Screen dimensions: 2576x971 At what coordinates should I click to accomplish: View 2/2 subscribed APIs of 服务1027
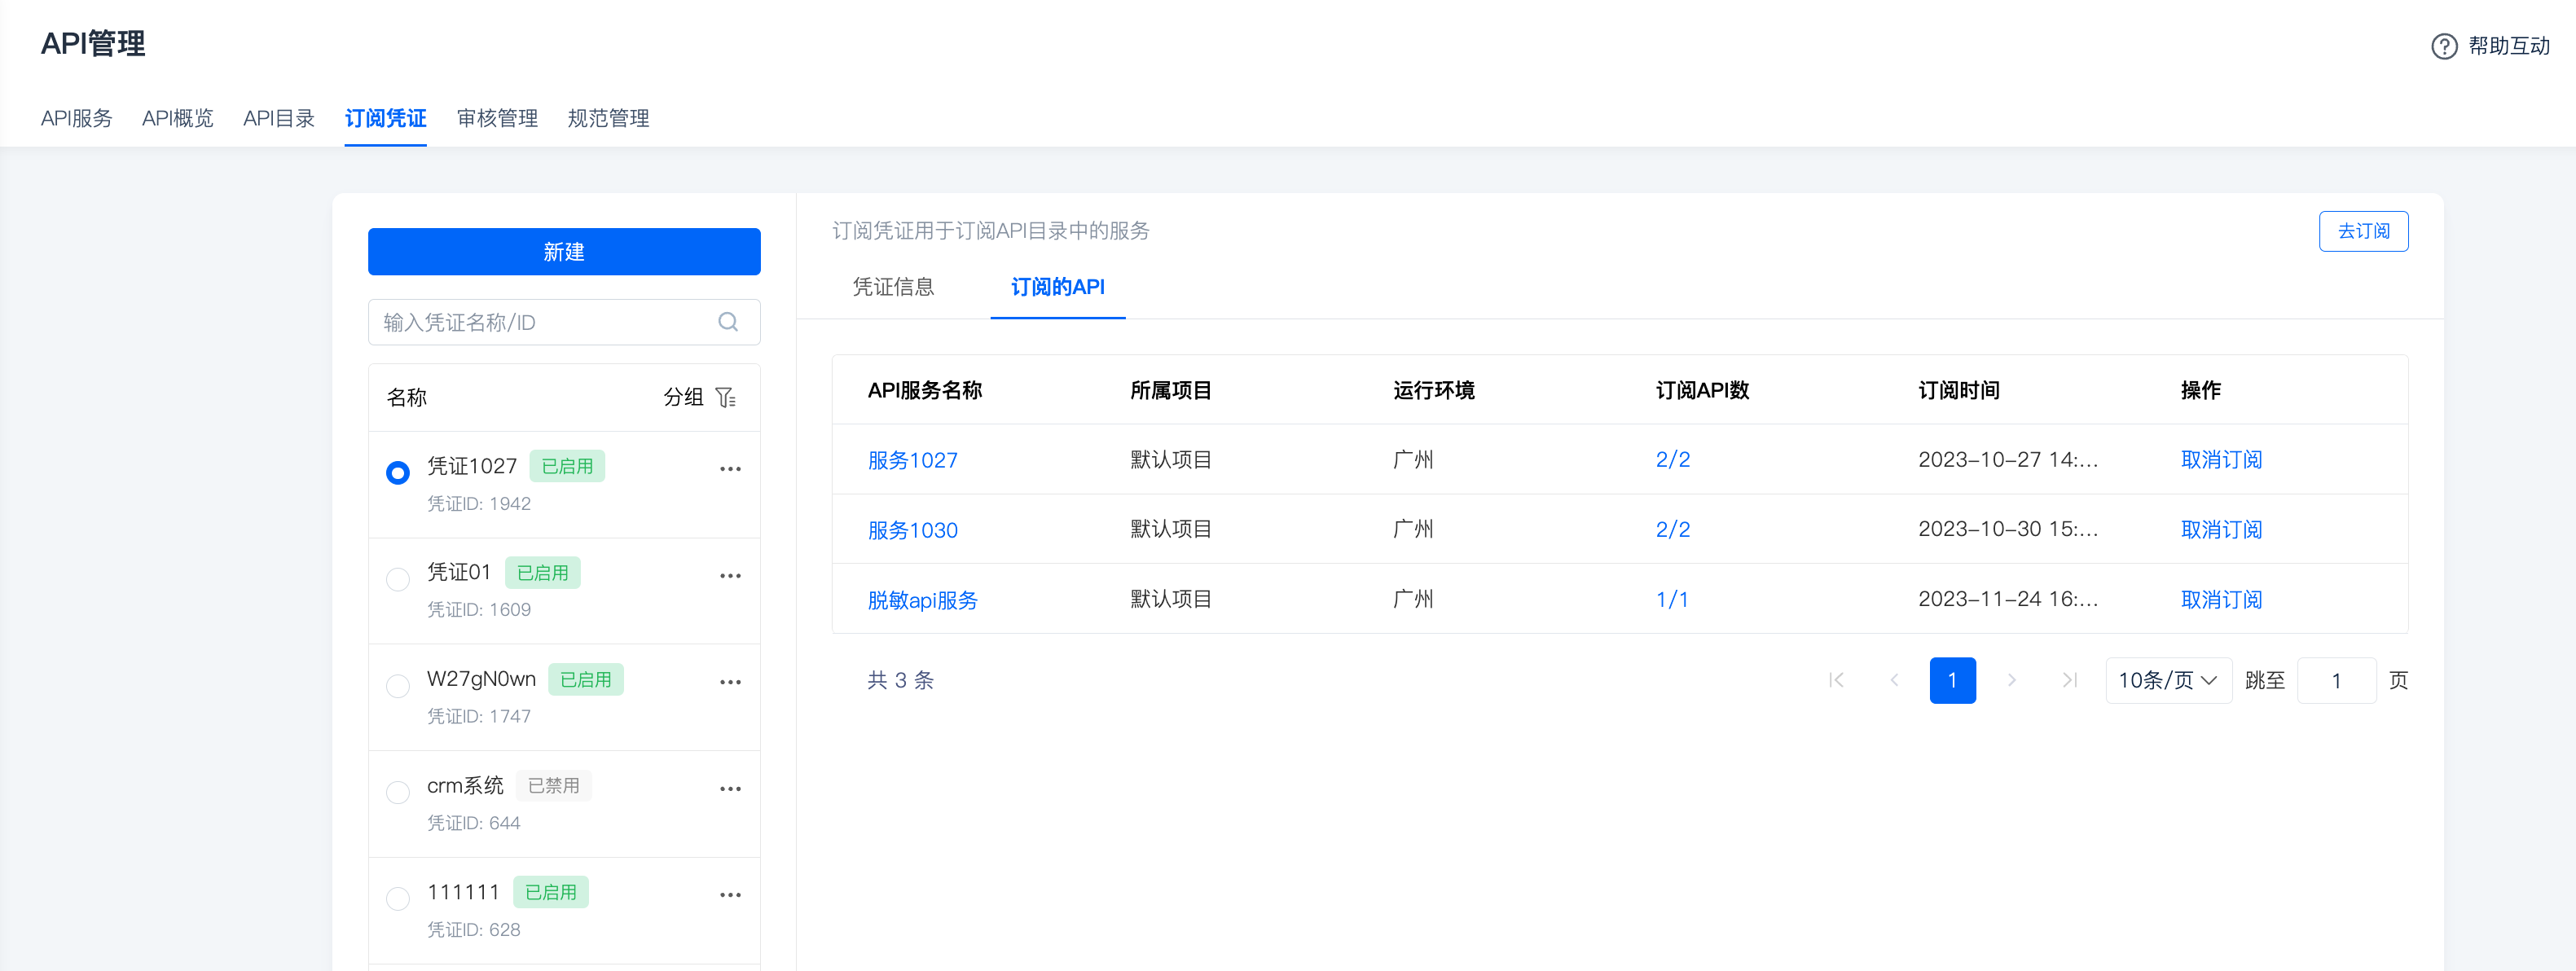(x=1672, y=460)
